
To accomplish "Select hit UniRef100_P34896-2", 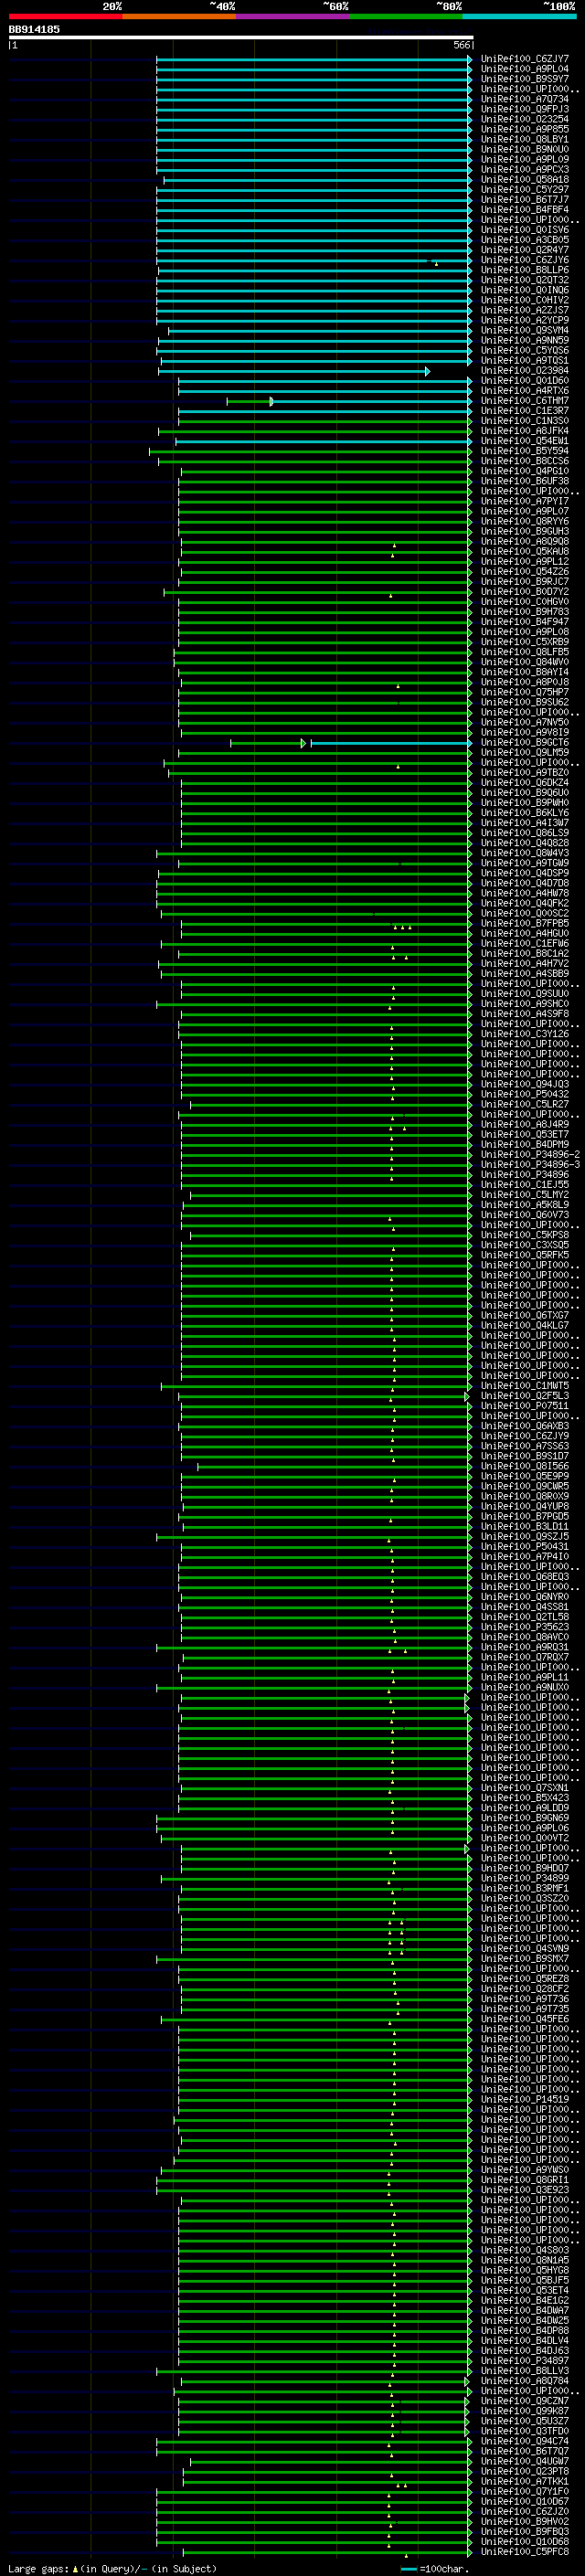I will point(530,1155).
